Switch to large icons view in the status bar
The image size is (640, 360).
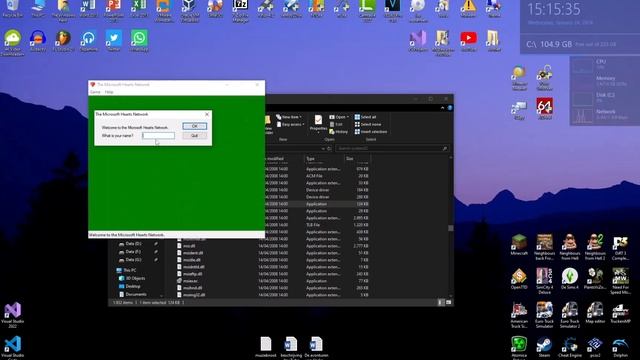click(448, 302)
